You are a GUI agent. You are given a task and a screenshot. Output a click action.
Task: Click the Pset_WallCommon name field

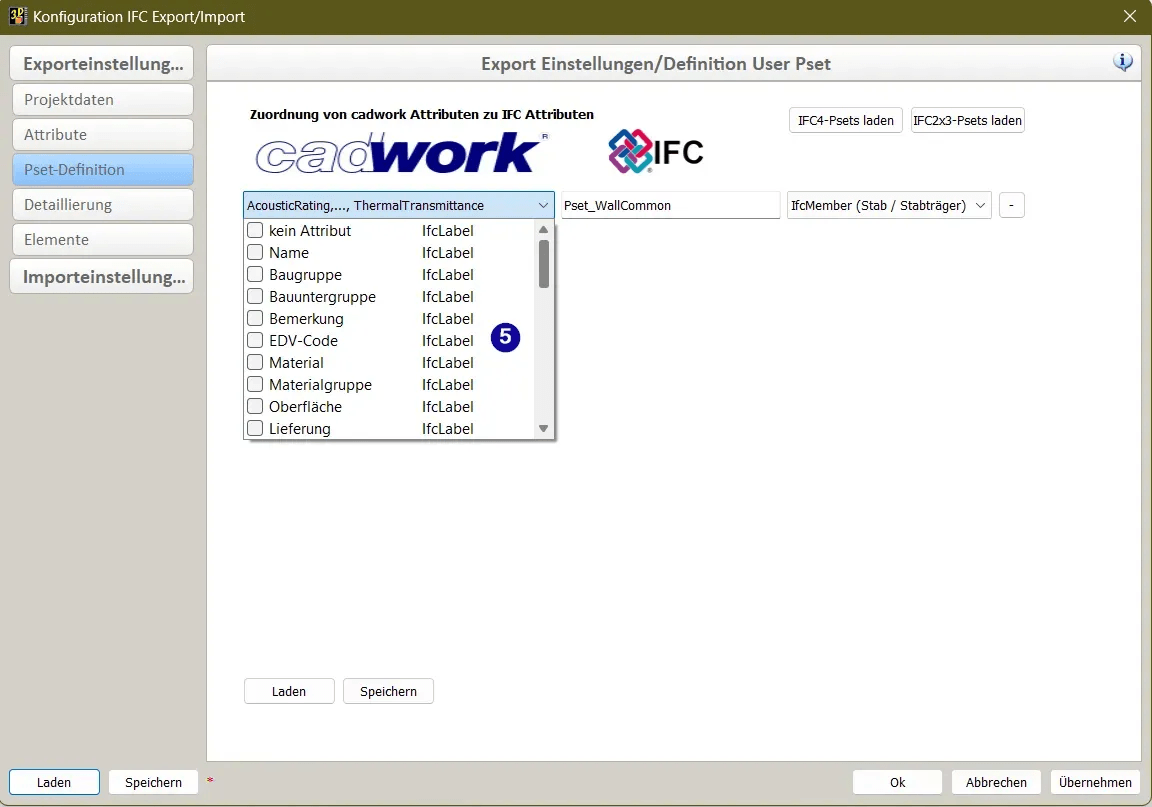tap(670, 205)
